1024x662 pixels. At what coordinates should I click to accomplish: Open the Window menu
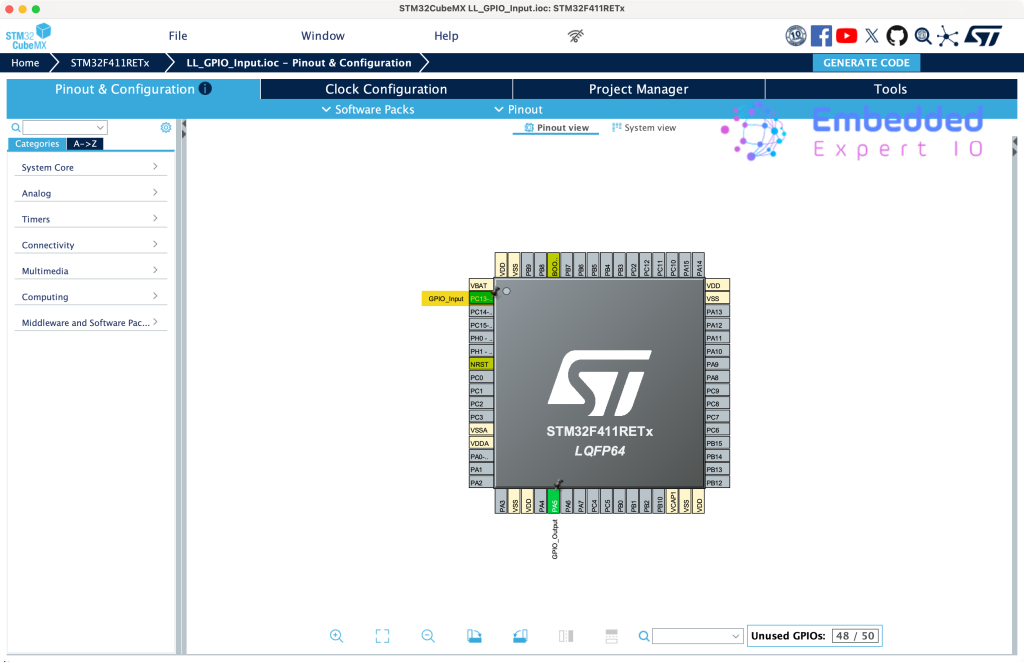click(x=323, y=36)
